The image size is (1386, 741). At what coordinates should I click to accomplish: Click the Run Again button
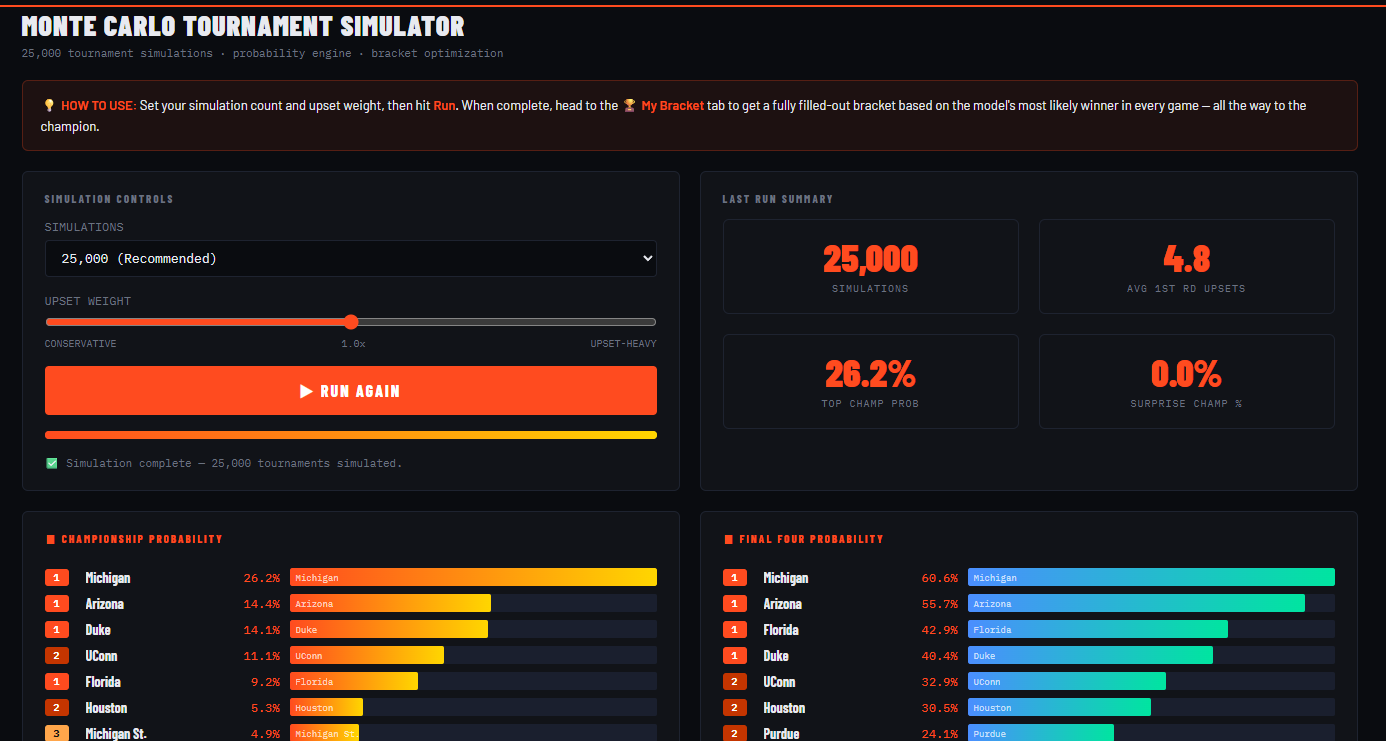351,390
